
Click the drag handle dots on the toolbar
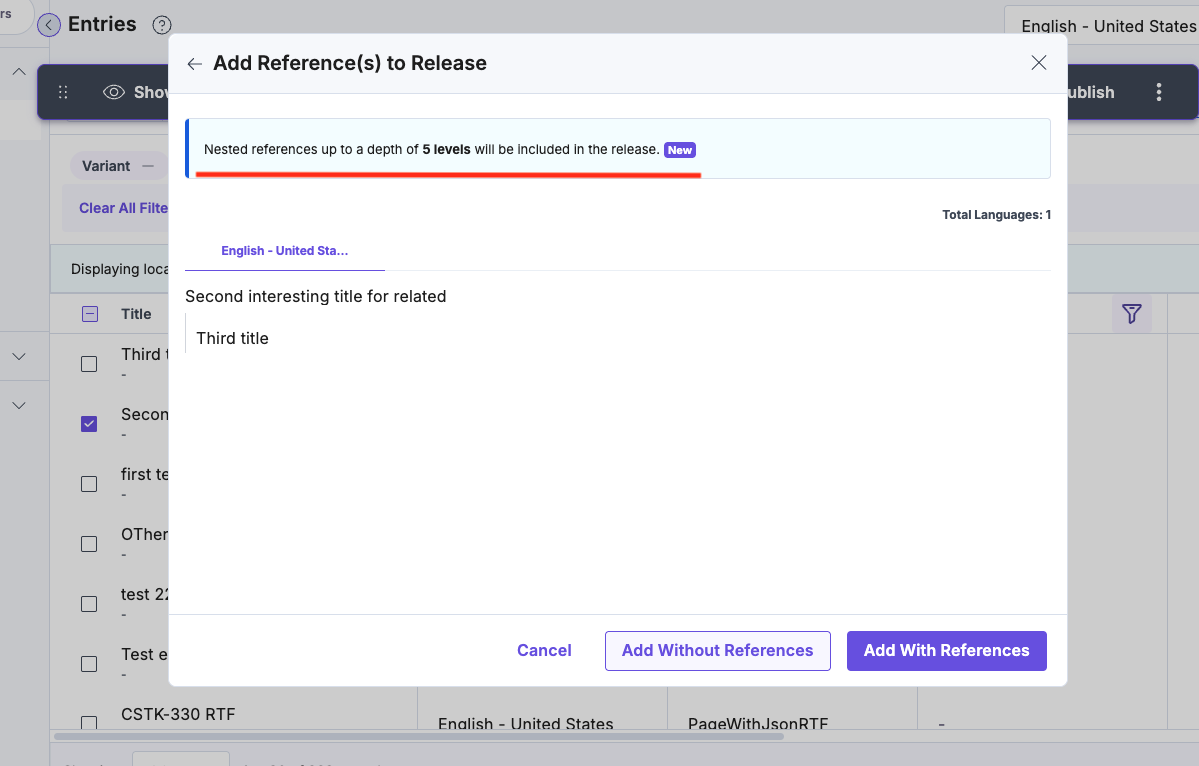coord(63,91)
